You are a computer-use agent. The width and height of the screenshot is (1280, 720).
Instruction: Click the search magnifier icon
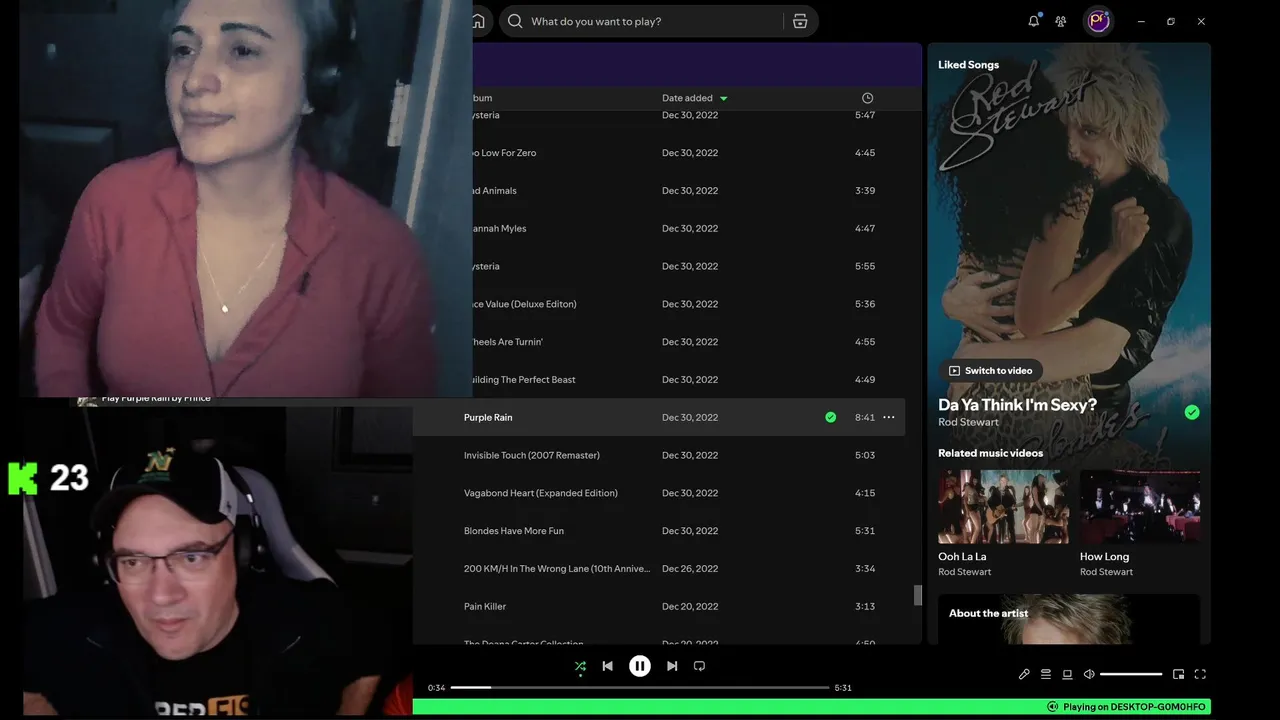click(515, 21)
